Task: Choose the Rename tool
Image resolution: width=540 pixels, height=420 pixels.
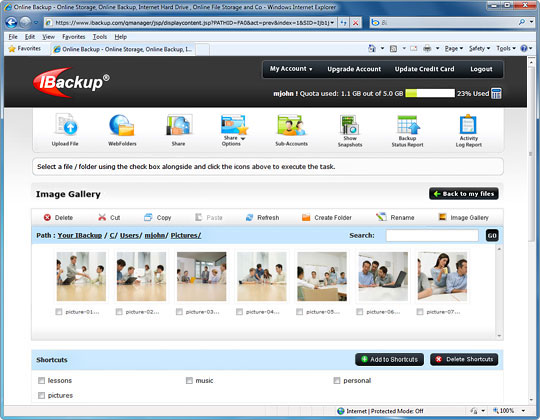Action: pyautogui.click(x=395, y=218)
